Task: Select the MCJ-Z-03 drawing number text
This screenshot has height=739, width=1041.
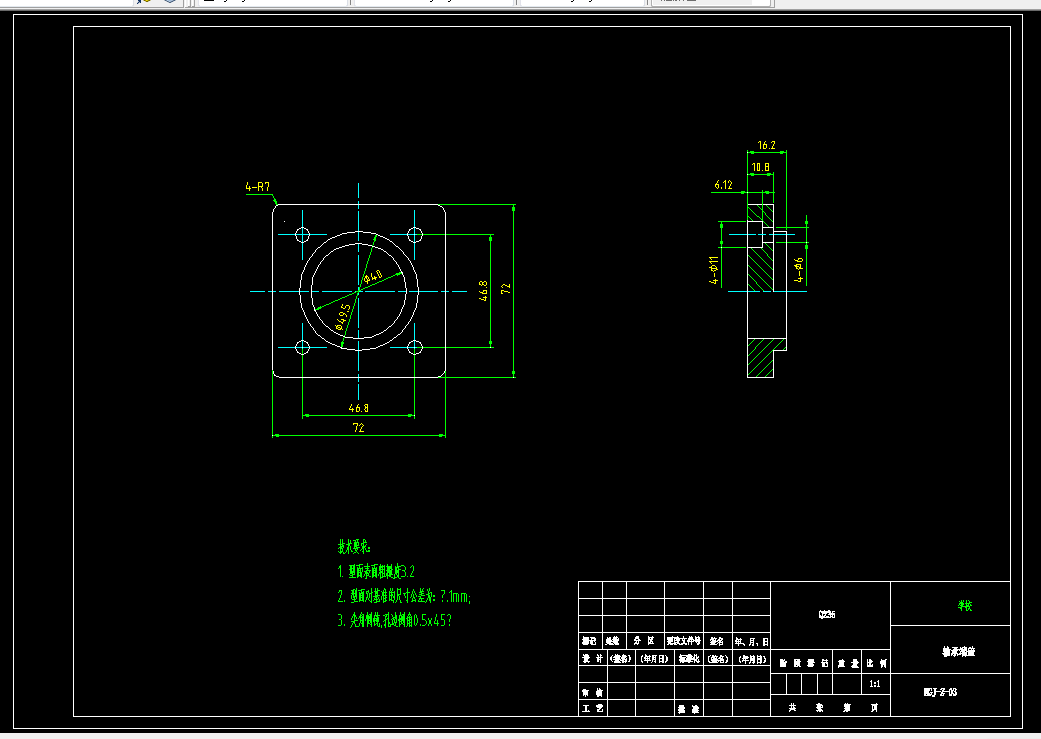Action: click(941, 693)
